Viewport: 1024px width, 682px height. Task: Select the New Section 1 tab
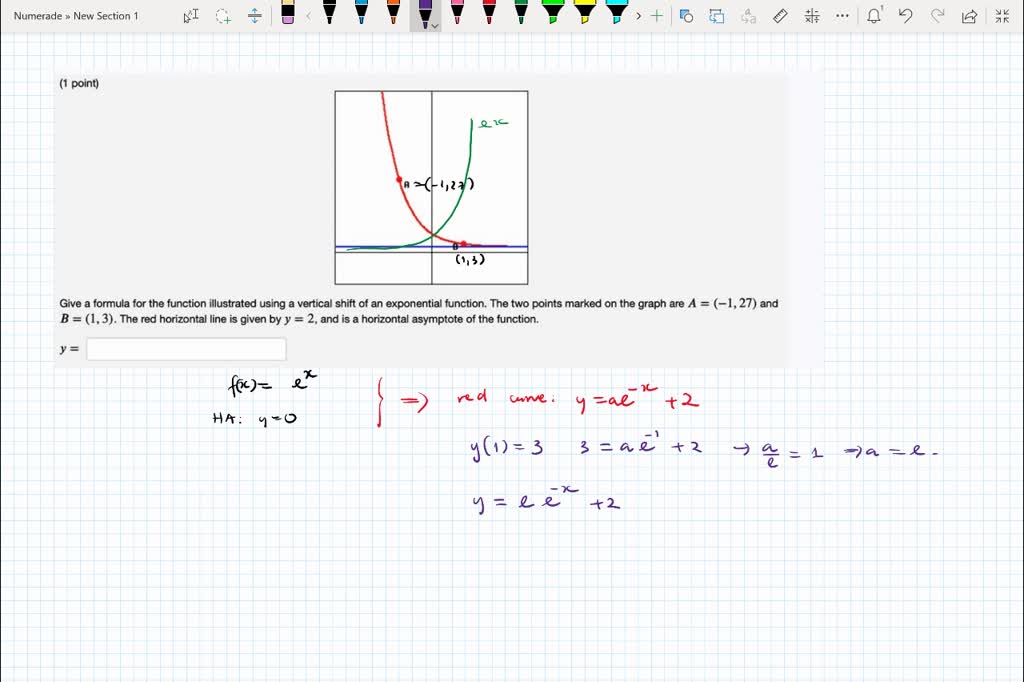tap(105, 16)
